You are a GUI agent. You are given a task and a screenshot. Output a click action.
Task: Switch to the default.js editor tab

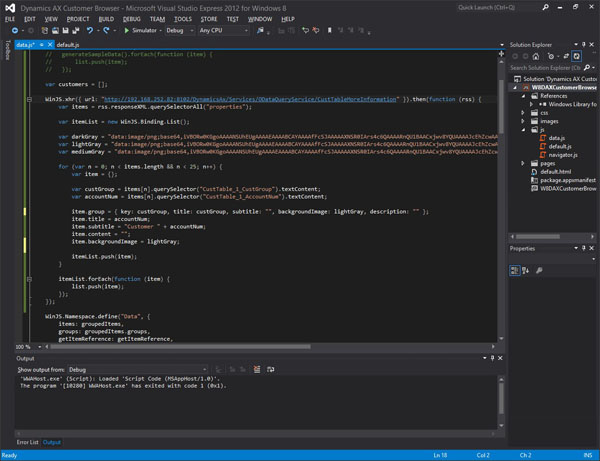tap(68, 45)
